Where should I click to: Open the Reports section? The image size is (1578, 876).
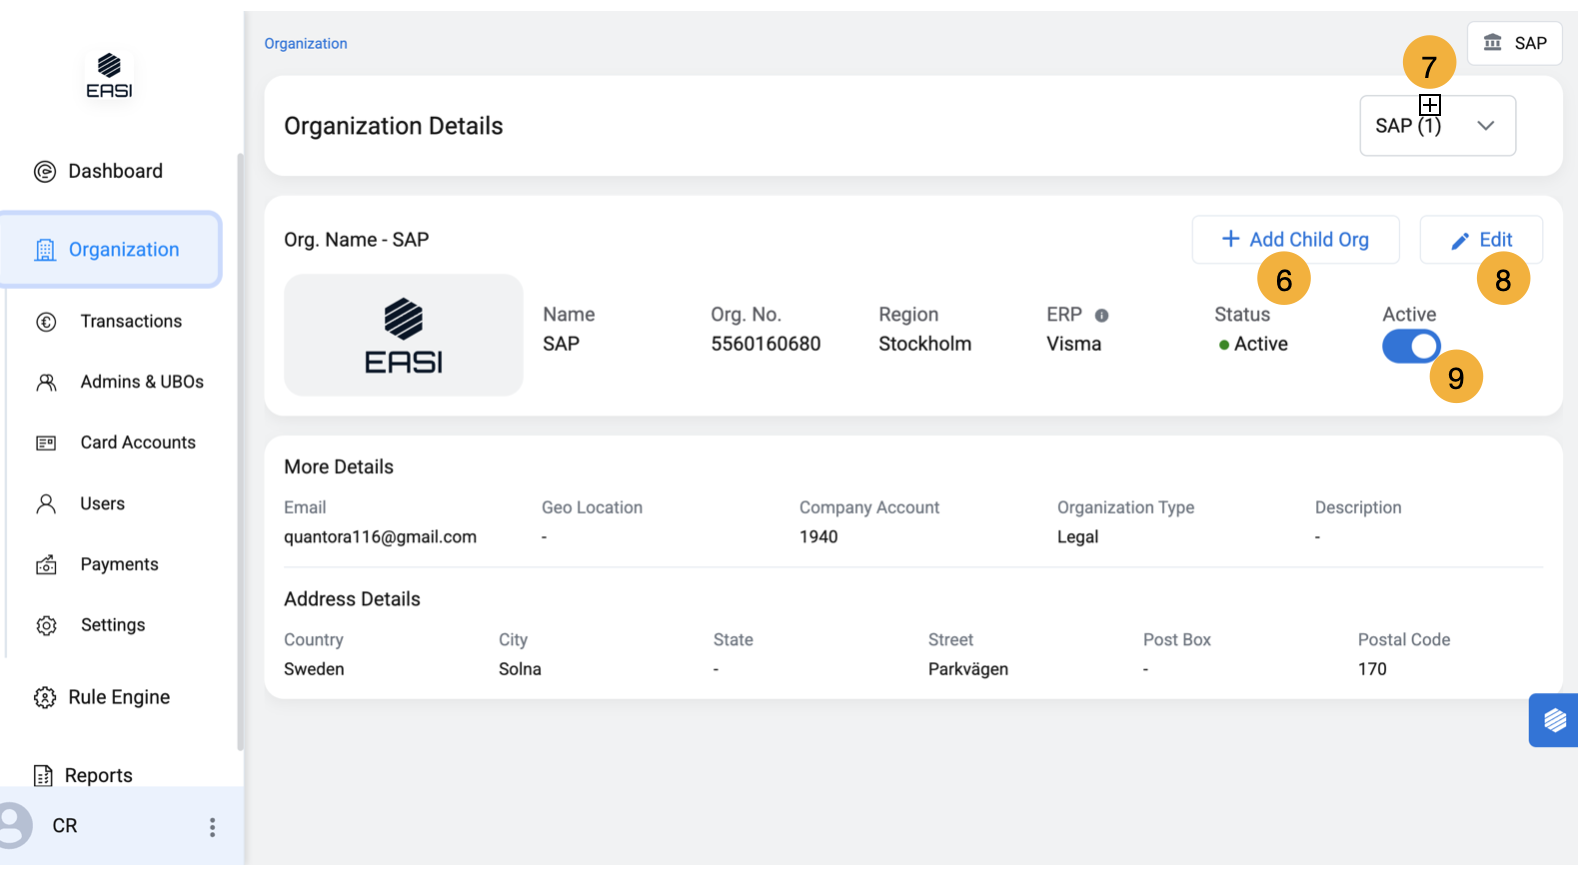[98, 775]
